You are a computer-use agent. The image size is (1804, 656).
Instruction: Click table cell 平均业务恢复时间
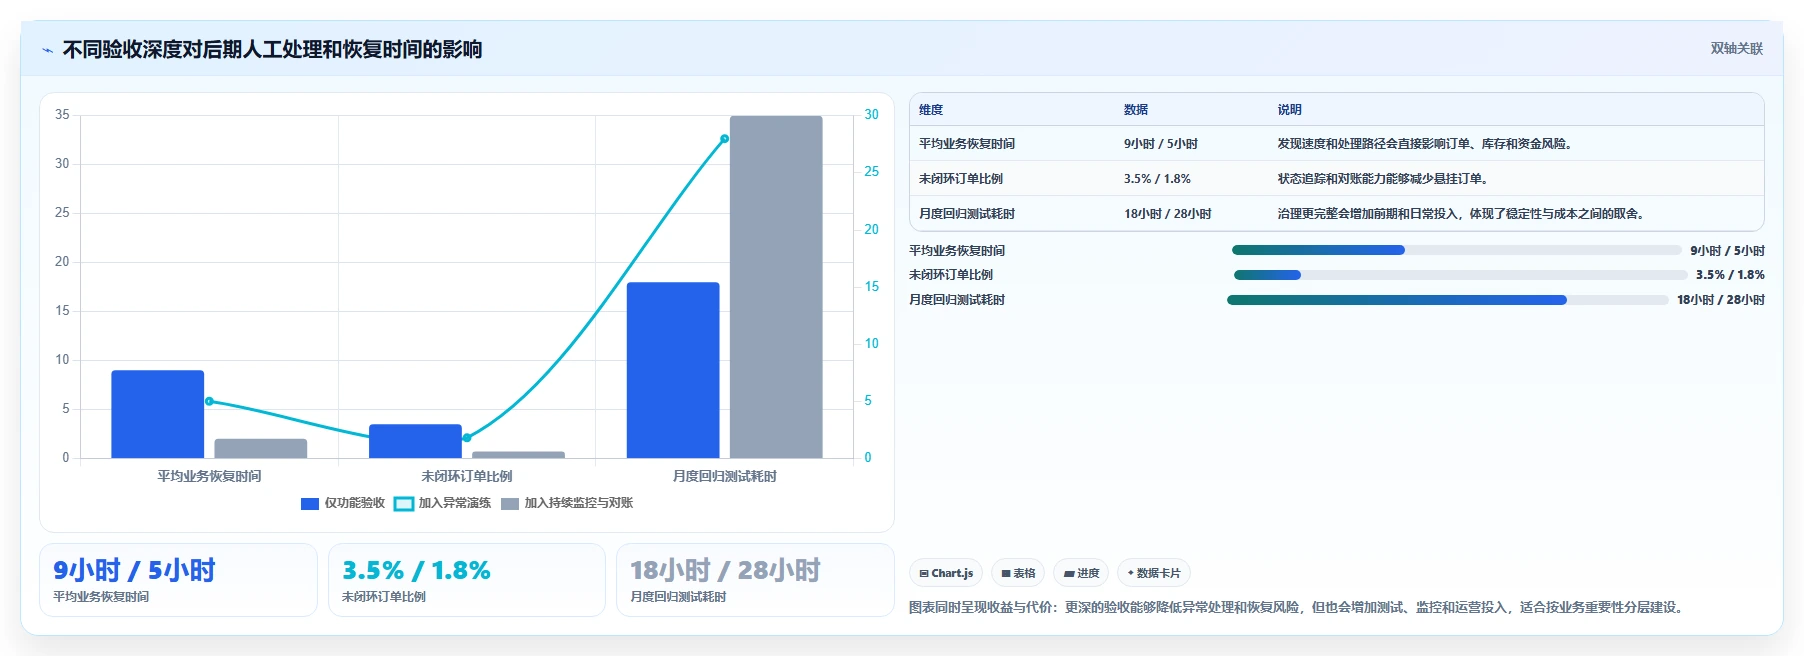tap(967, 144)
